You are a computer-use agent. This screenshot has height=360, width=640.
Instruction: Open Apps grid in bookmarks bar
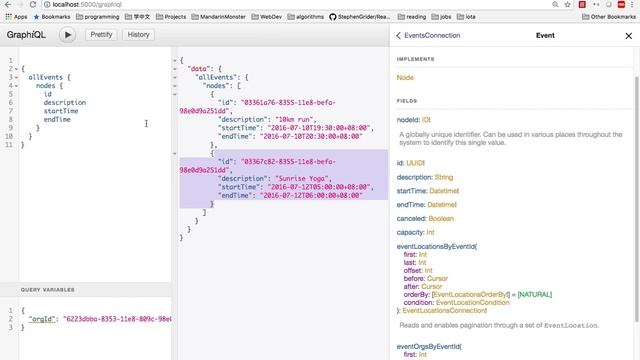[x=16, y=17]
